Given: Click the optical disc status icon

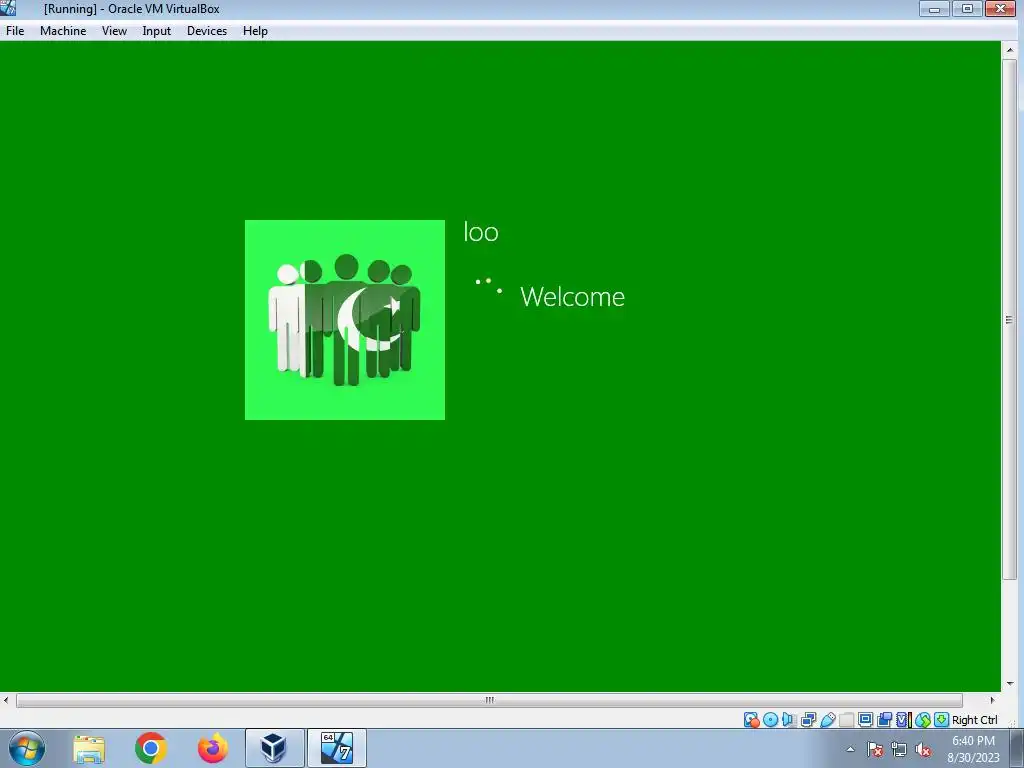Looking at the screenshot, I should tap(771, 720).
